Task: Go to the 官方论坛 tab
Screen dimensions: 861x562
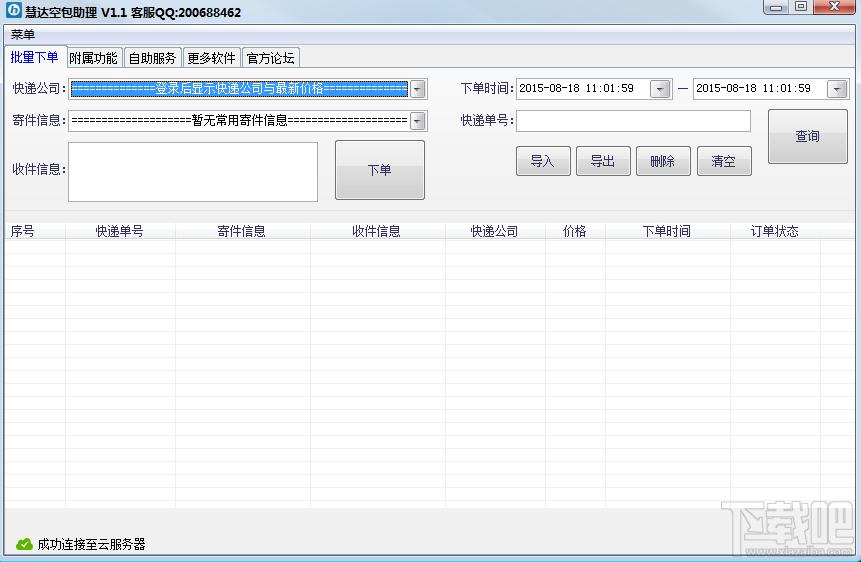Action: [270, 58]
